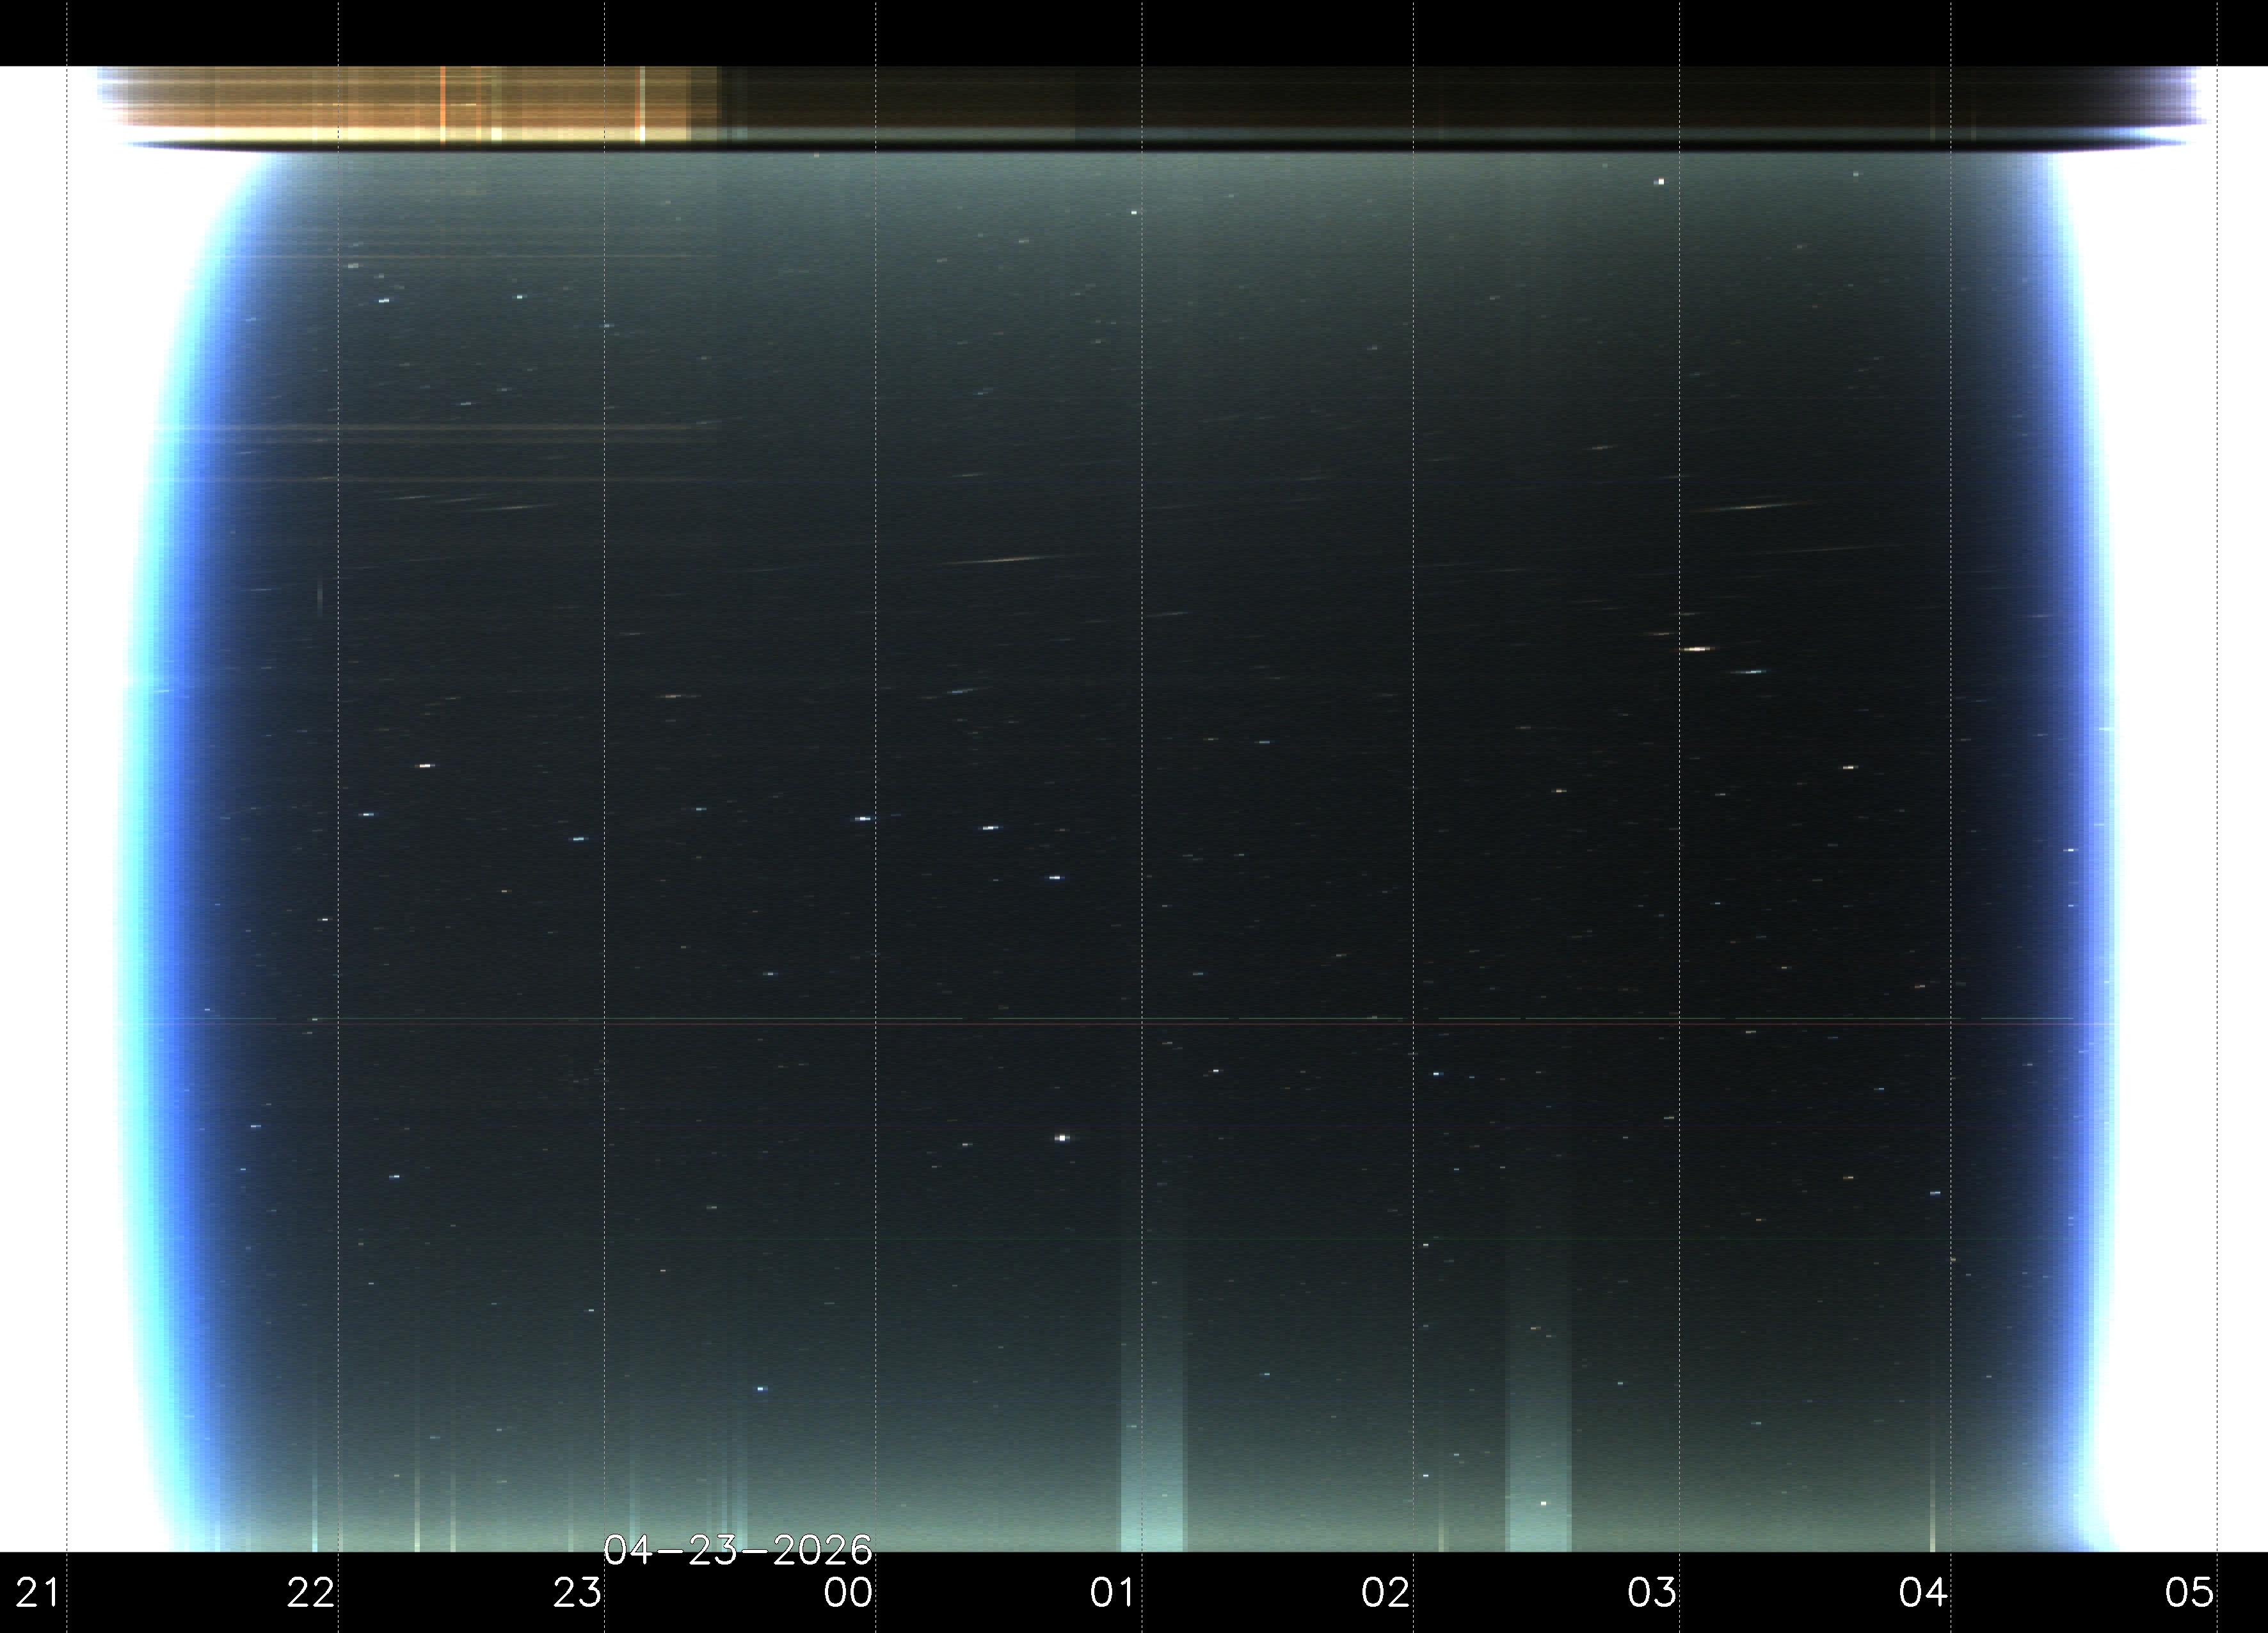This screenshot has height=1633, width=2268.
Task: Select the 04 hour label
Action: 1923,1592
